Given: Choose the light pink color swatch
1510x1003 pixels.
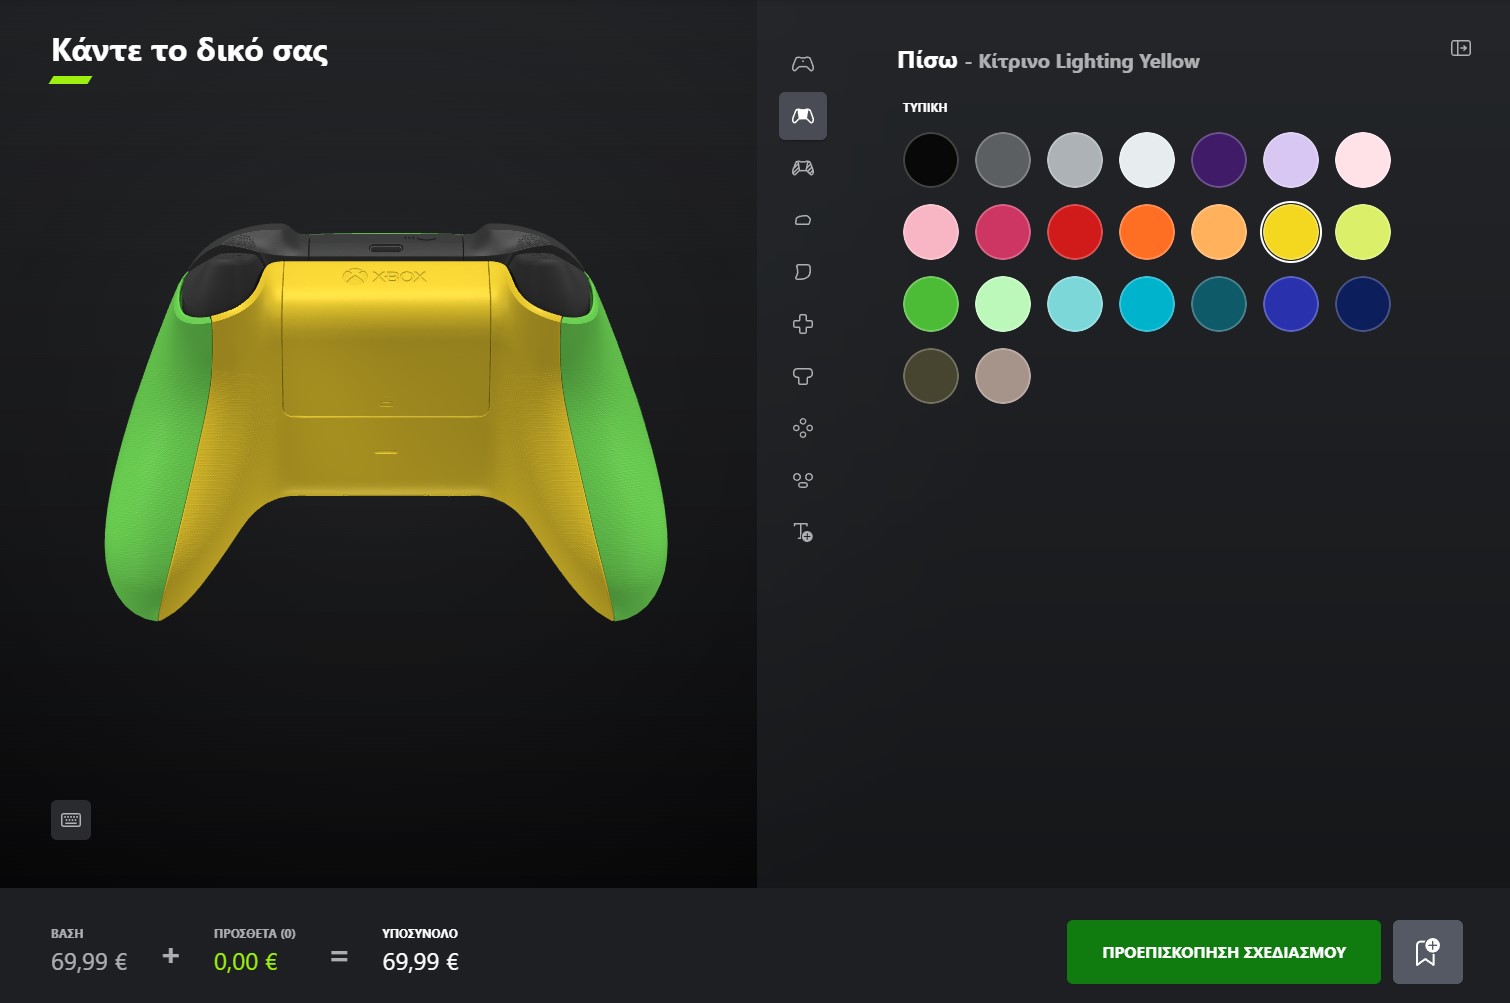Looking at the screenshot, I should (x=930, y=231).
